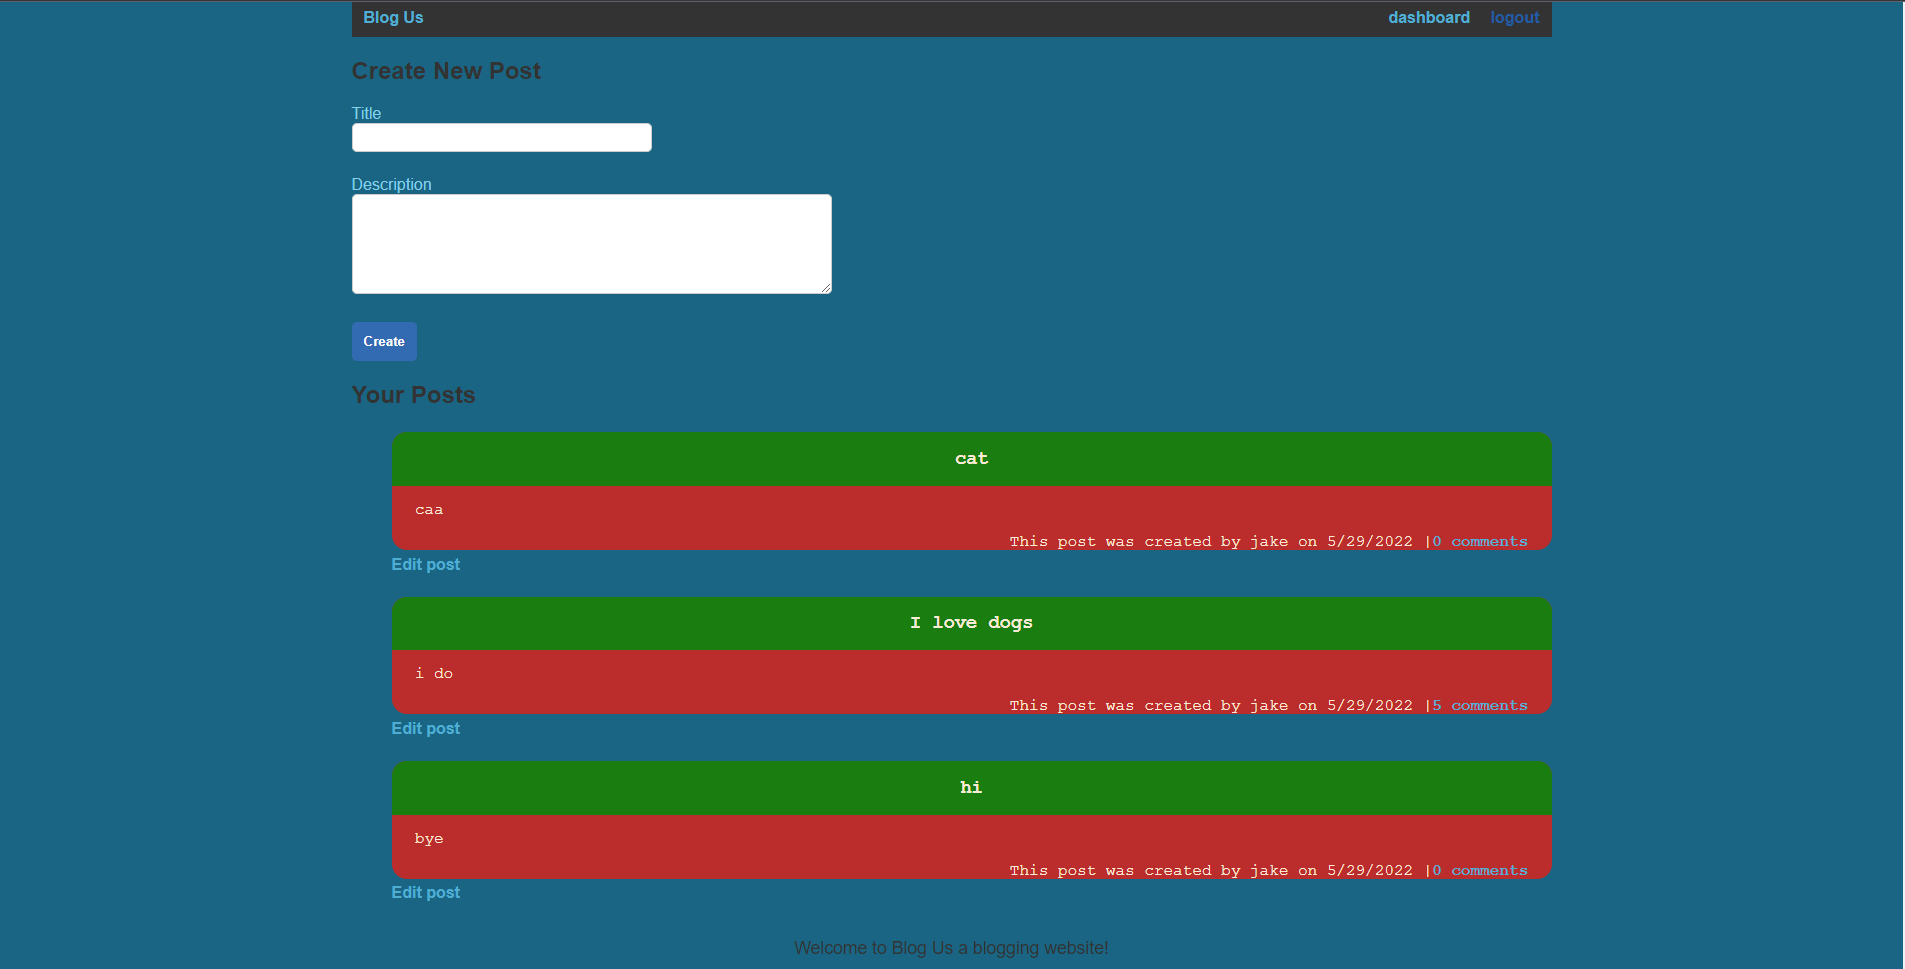1905x969 pixels.
Task: Click the Your Posts section heading
Action: (413, 394)
